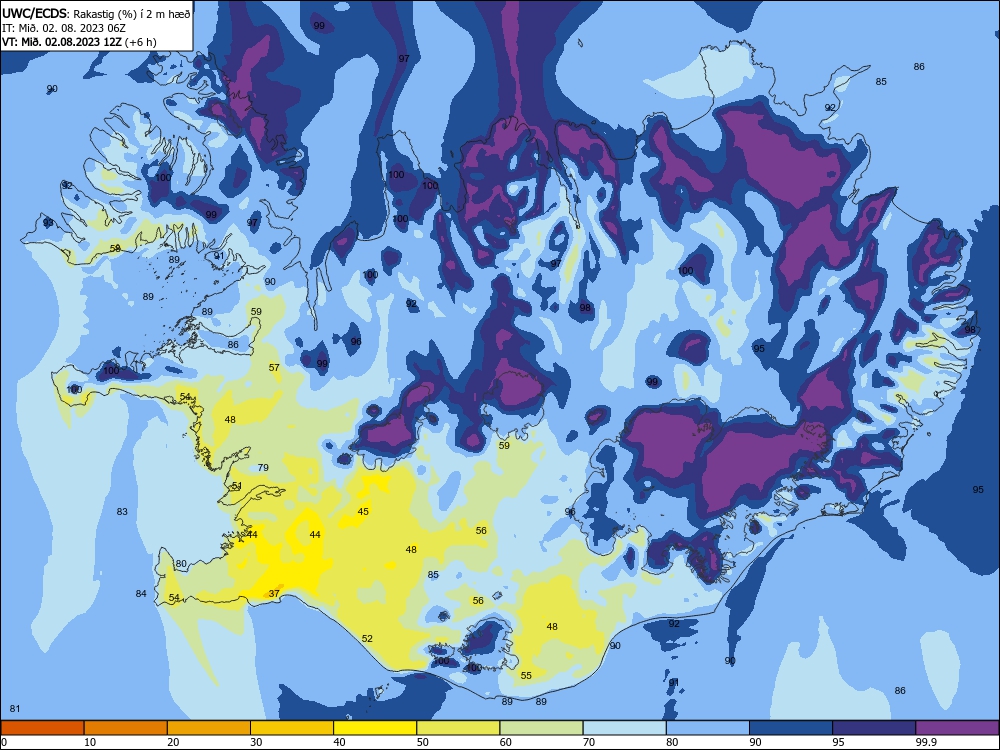This screenshot has height=750, width=1000.
Task: Select the humidity value 45 on the map
Action: tap(363, 511)
